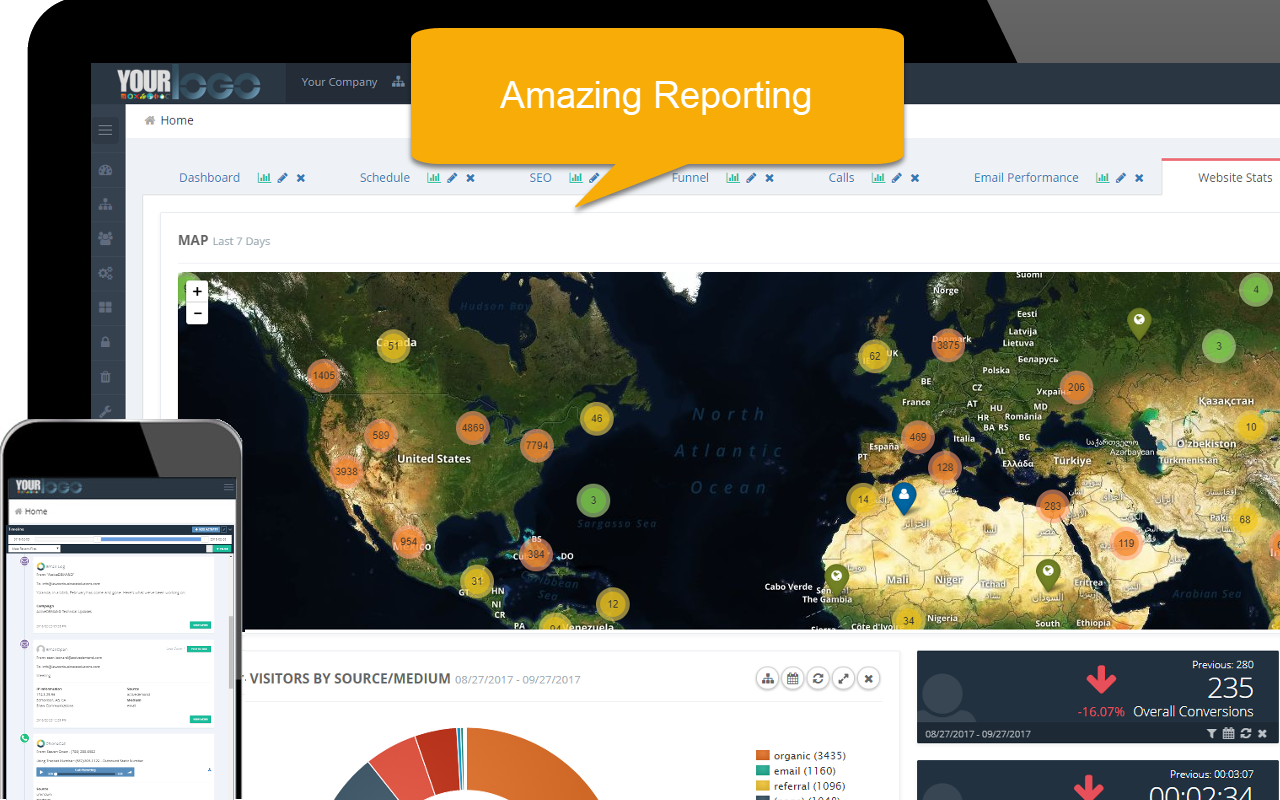
Task: Open the trash icon in the sidebar
Action: 106,376
